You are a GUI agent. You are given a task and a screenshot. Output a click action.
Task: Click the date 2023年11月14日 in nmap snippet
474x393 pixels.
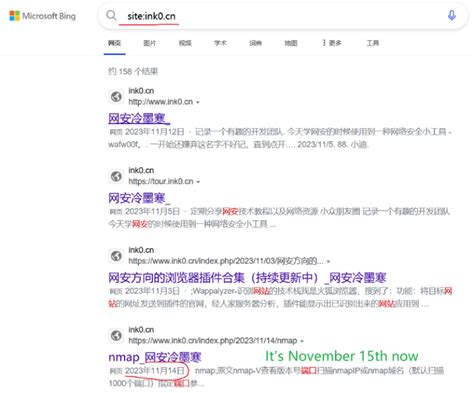click(155, 371)
